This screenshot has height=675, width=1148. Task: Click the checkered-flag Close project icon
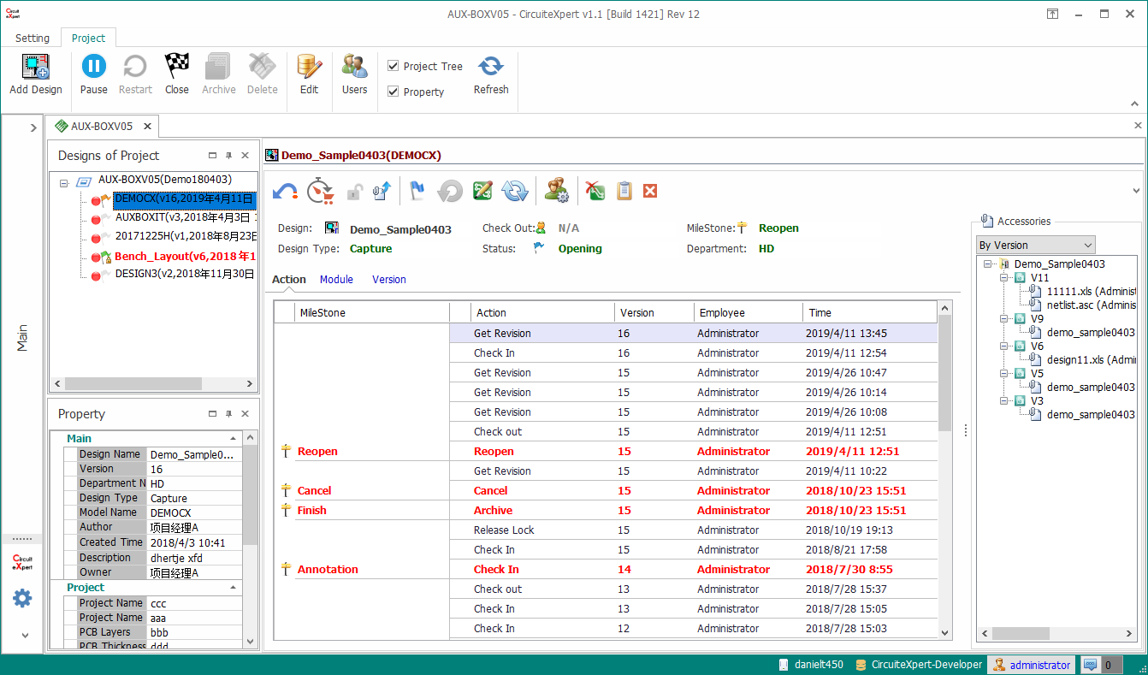pos(176,67)
